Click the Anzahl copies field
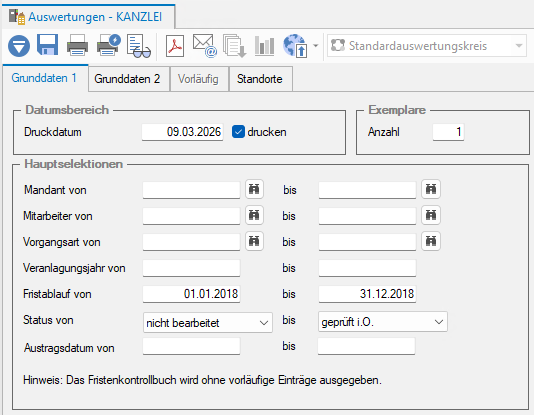Image resolution: width=534 pixels, height=415 pixels. pos(448,132)
